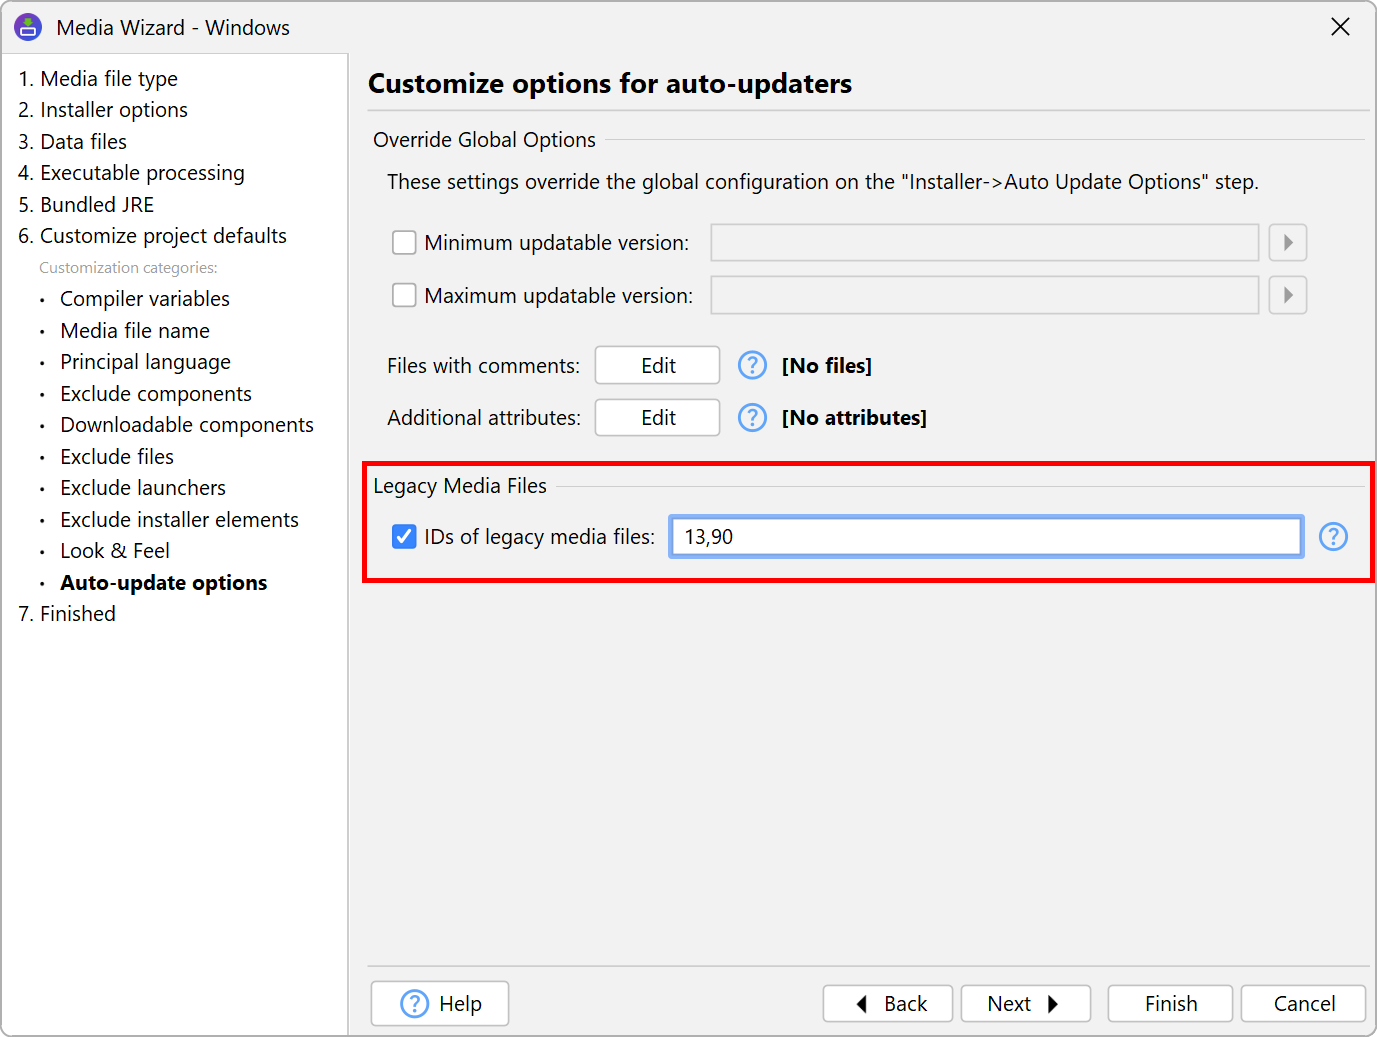The height and width of the screenshot is (1037, 1377).
Task: Open the Look & Feel category
Action: [x=115, y=551]
